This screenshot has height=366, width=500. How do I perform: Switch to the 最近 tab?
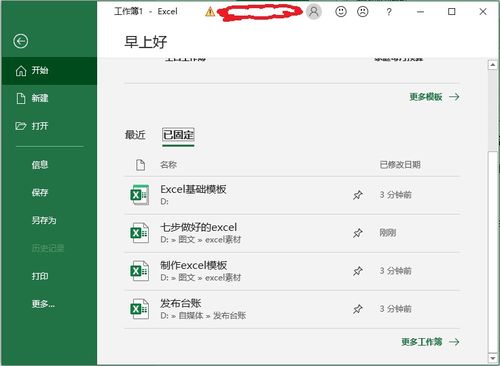(x=135, y=135)
